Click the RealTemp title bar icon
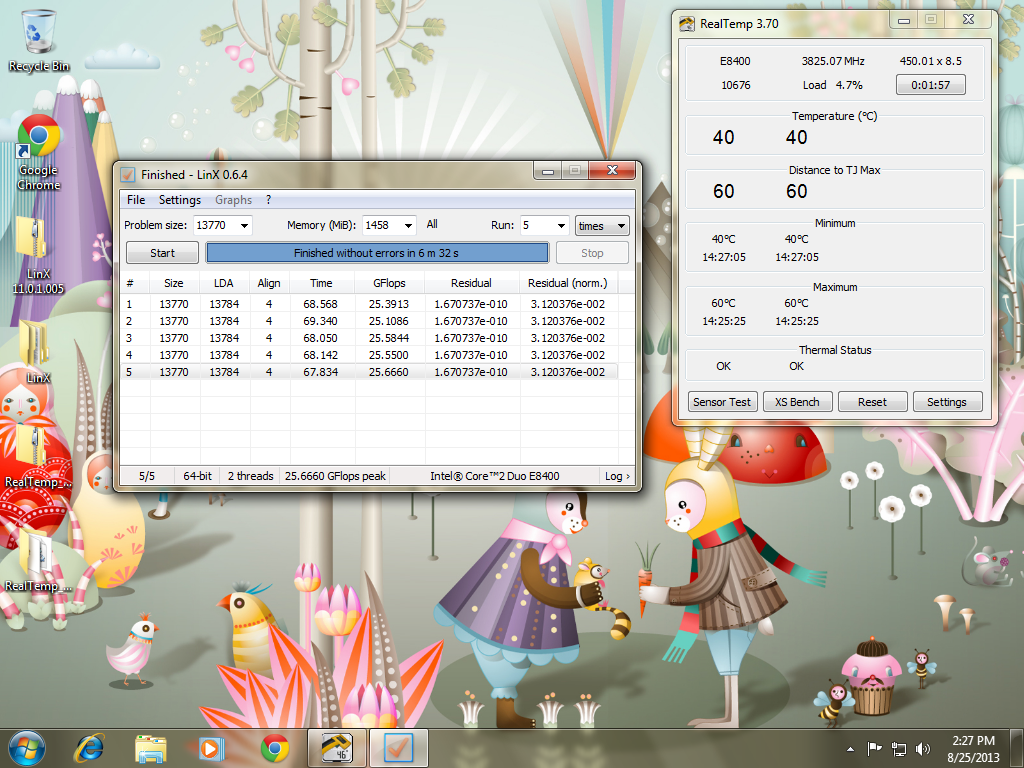 pyautogui.click(x=686, y=24)
